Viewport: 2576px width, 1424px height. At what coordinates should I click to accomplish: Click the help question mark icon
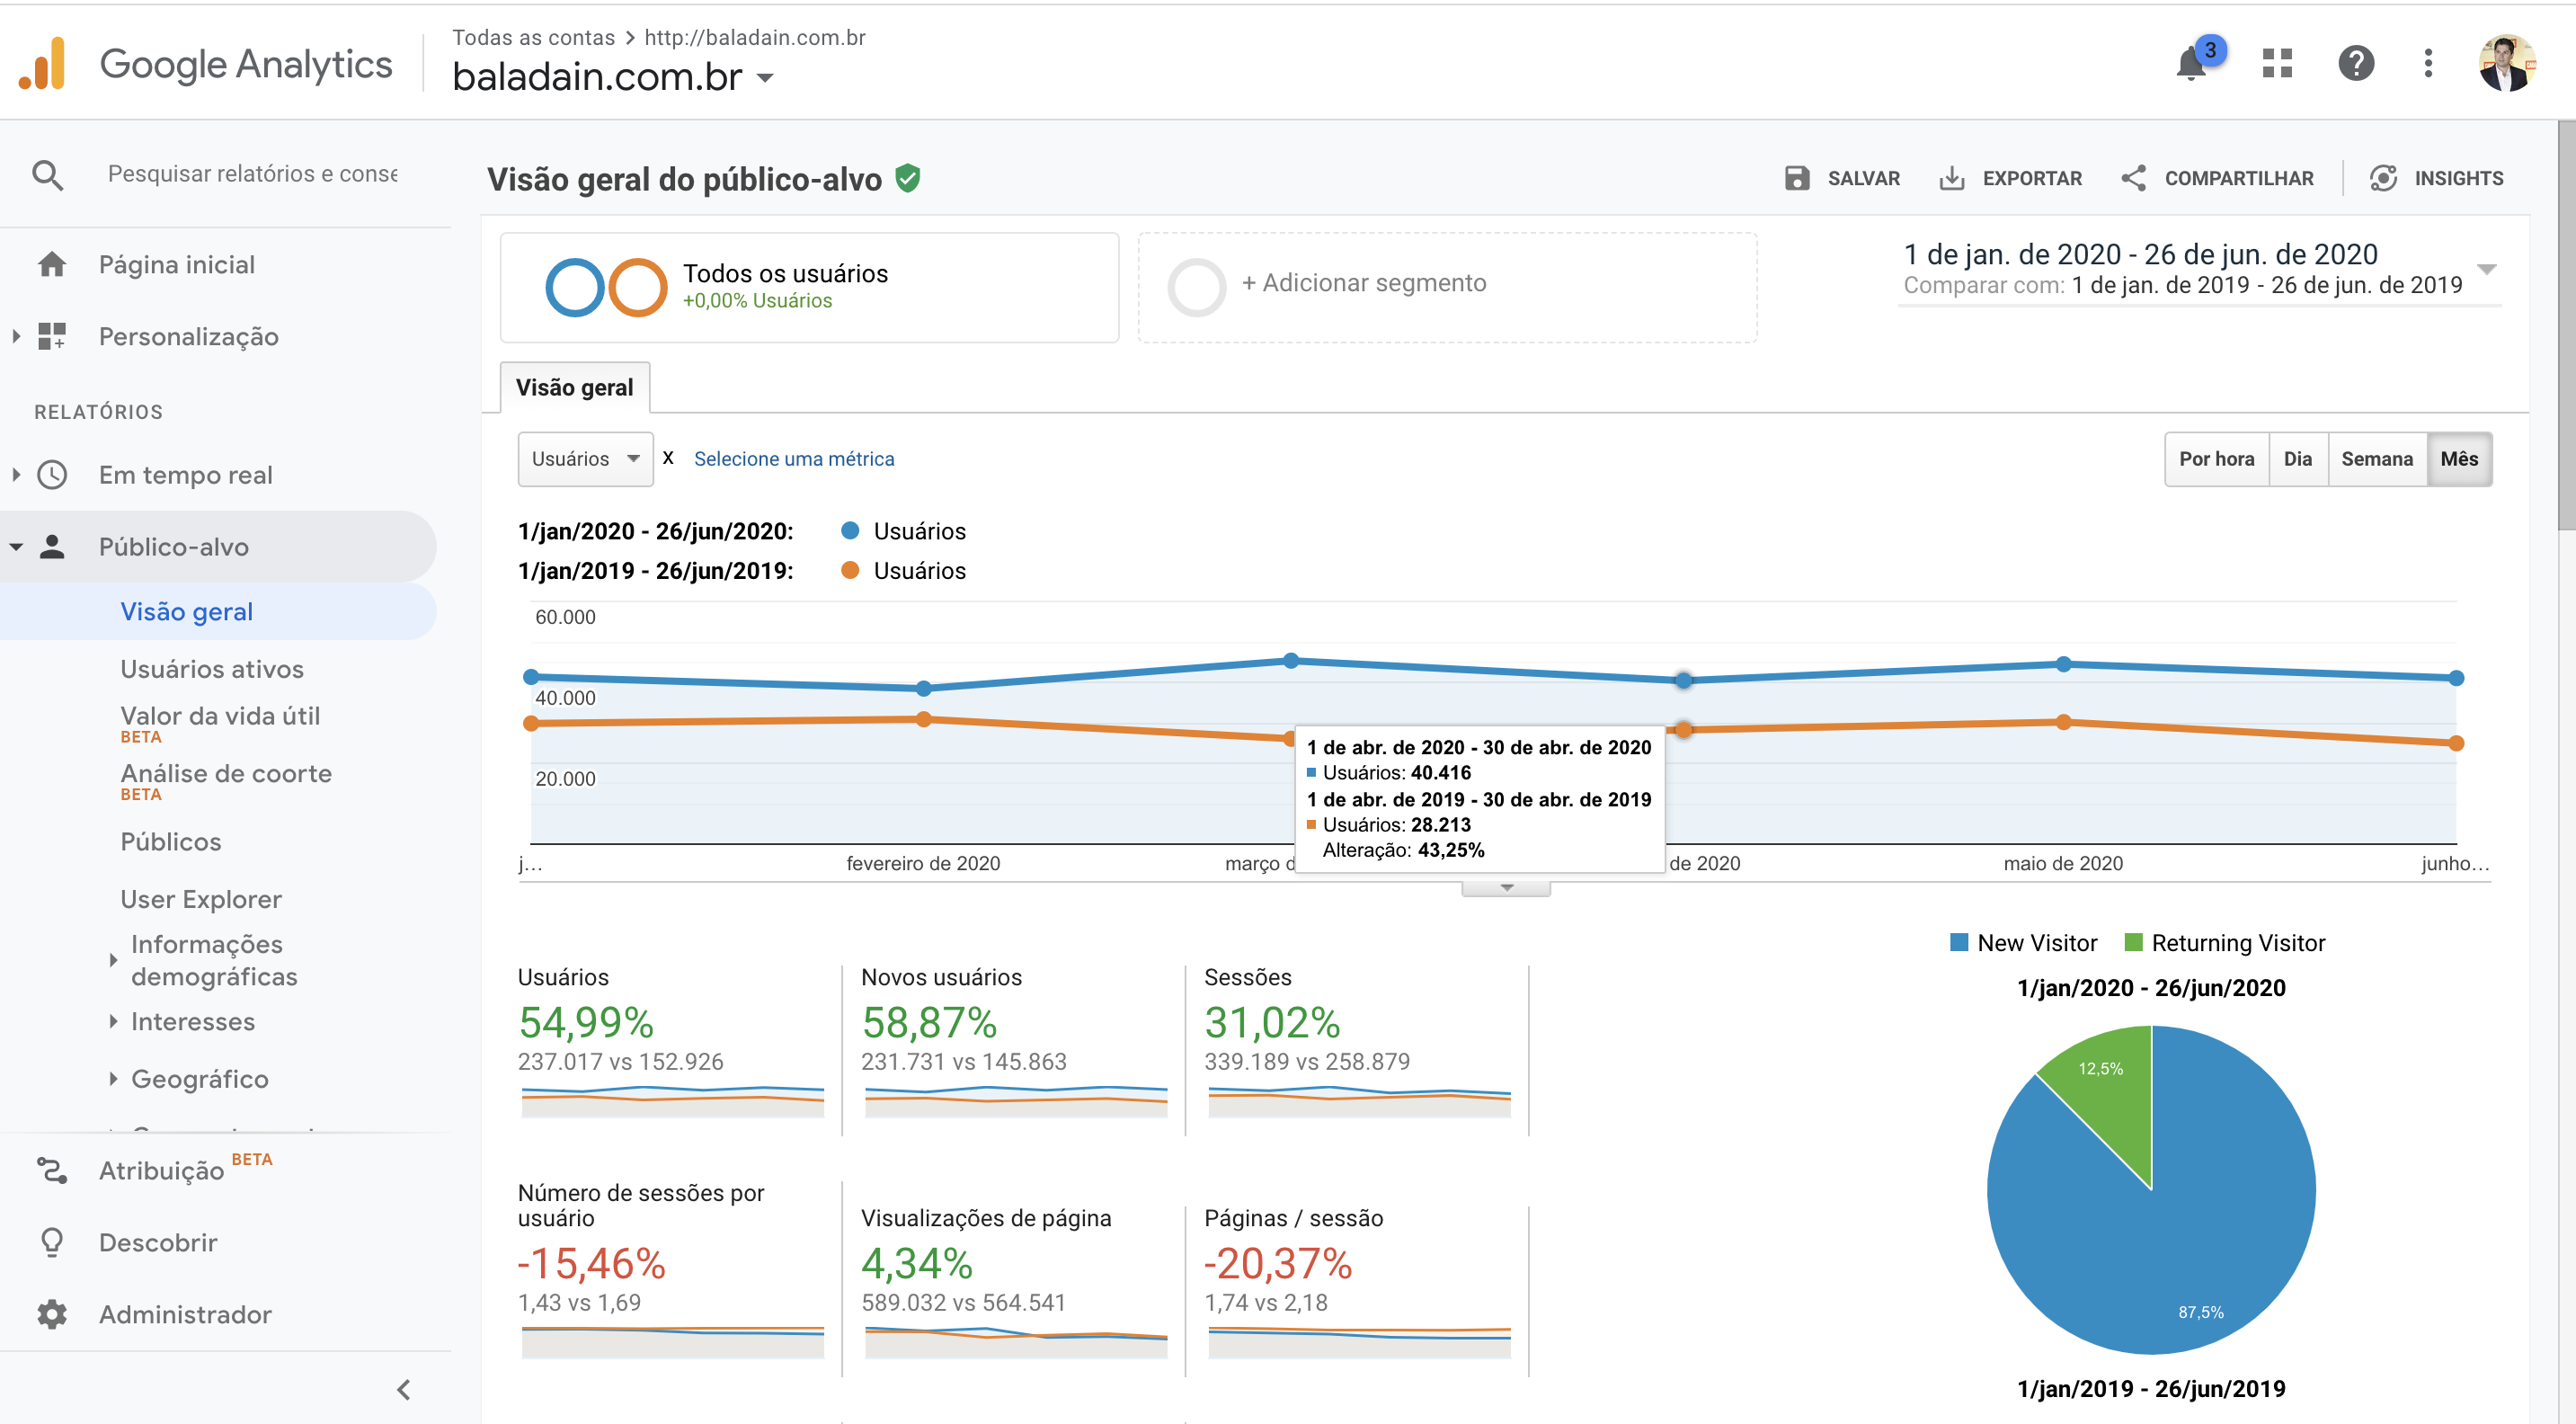(2355, 64)
